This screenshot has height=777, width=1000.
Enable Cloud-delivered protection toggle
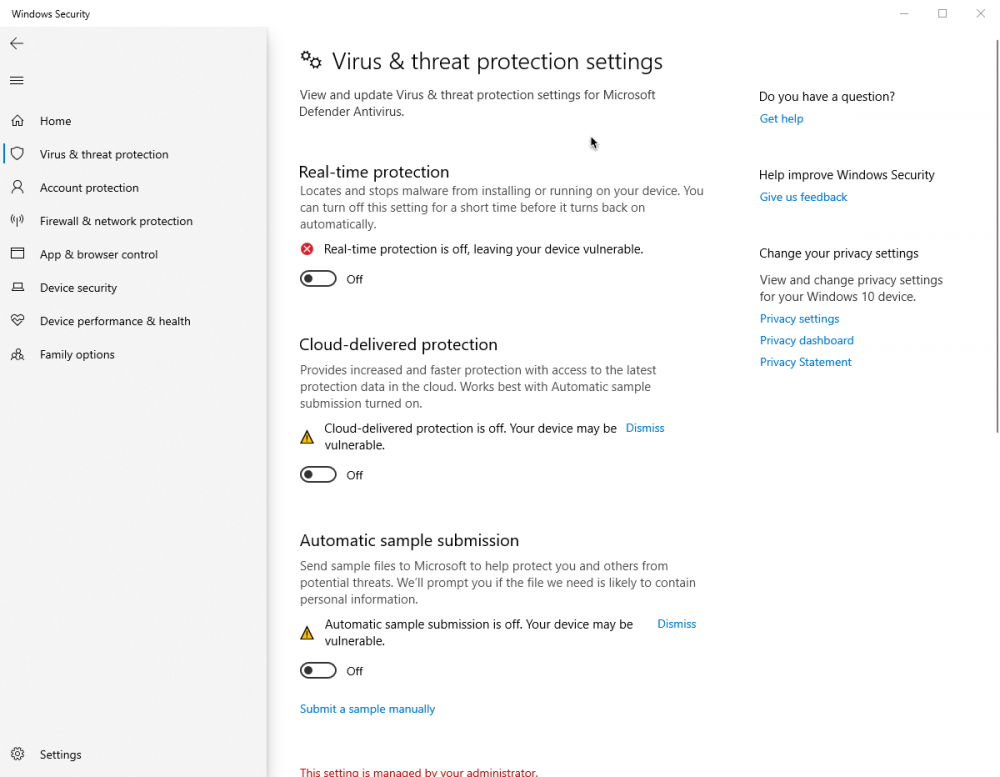[x=318, y=475]
